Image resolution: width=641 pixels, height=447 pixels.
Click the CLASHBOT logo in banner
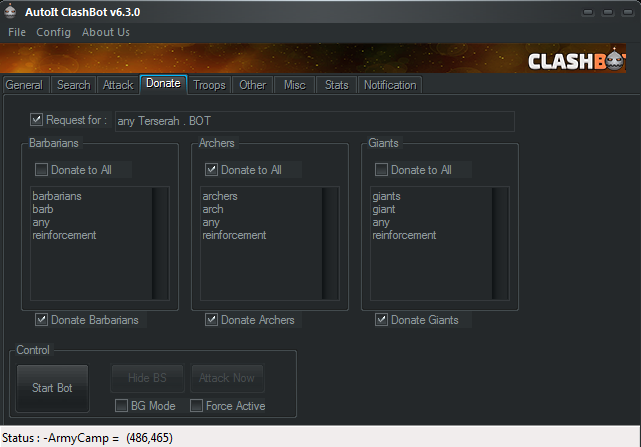pyautogui.click(x=576, y=61)
